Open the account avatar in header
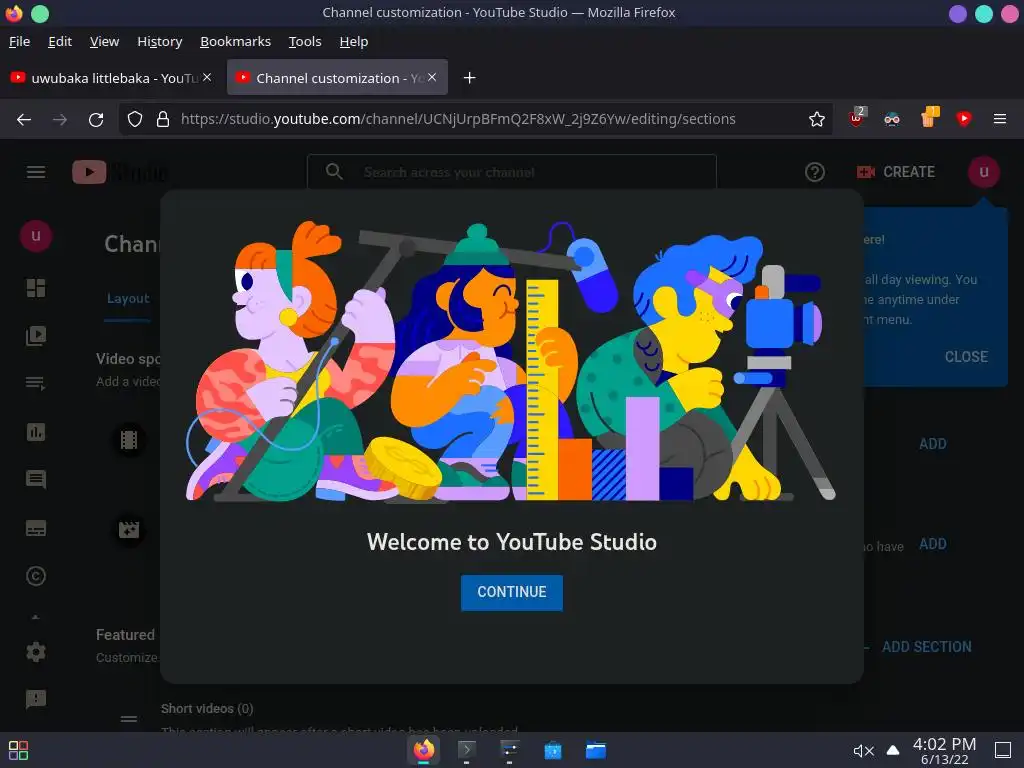1024x768 pixels. click(984, 172)
